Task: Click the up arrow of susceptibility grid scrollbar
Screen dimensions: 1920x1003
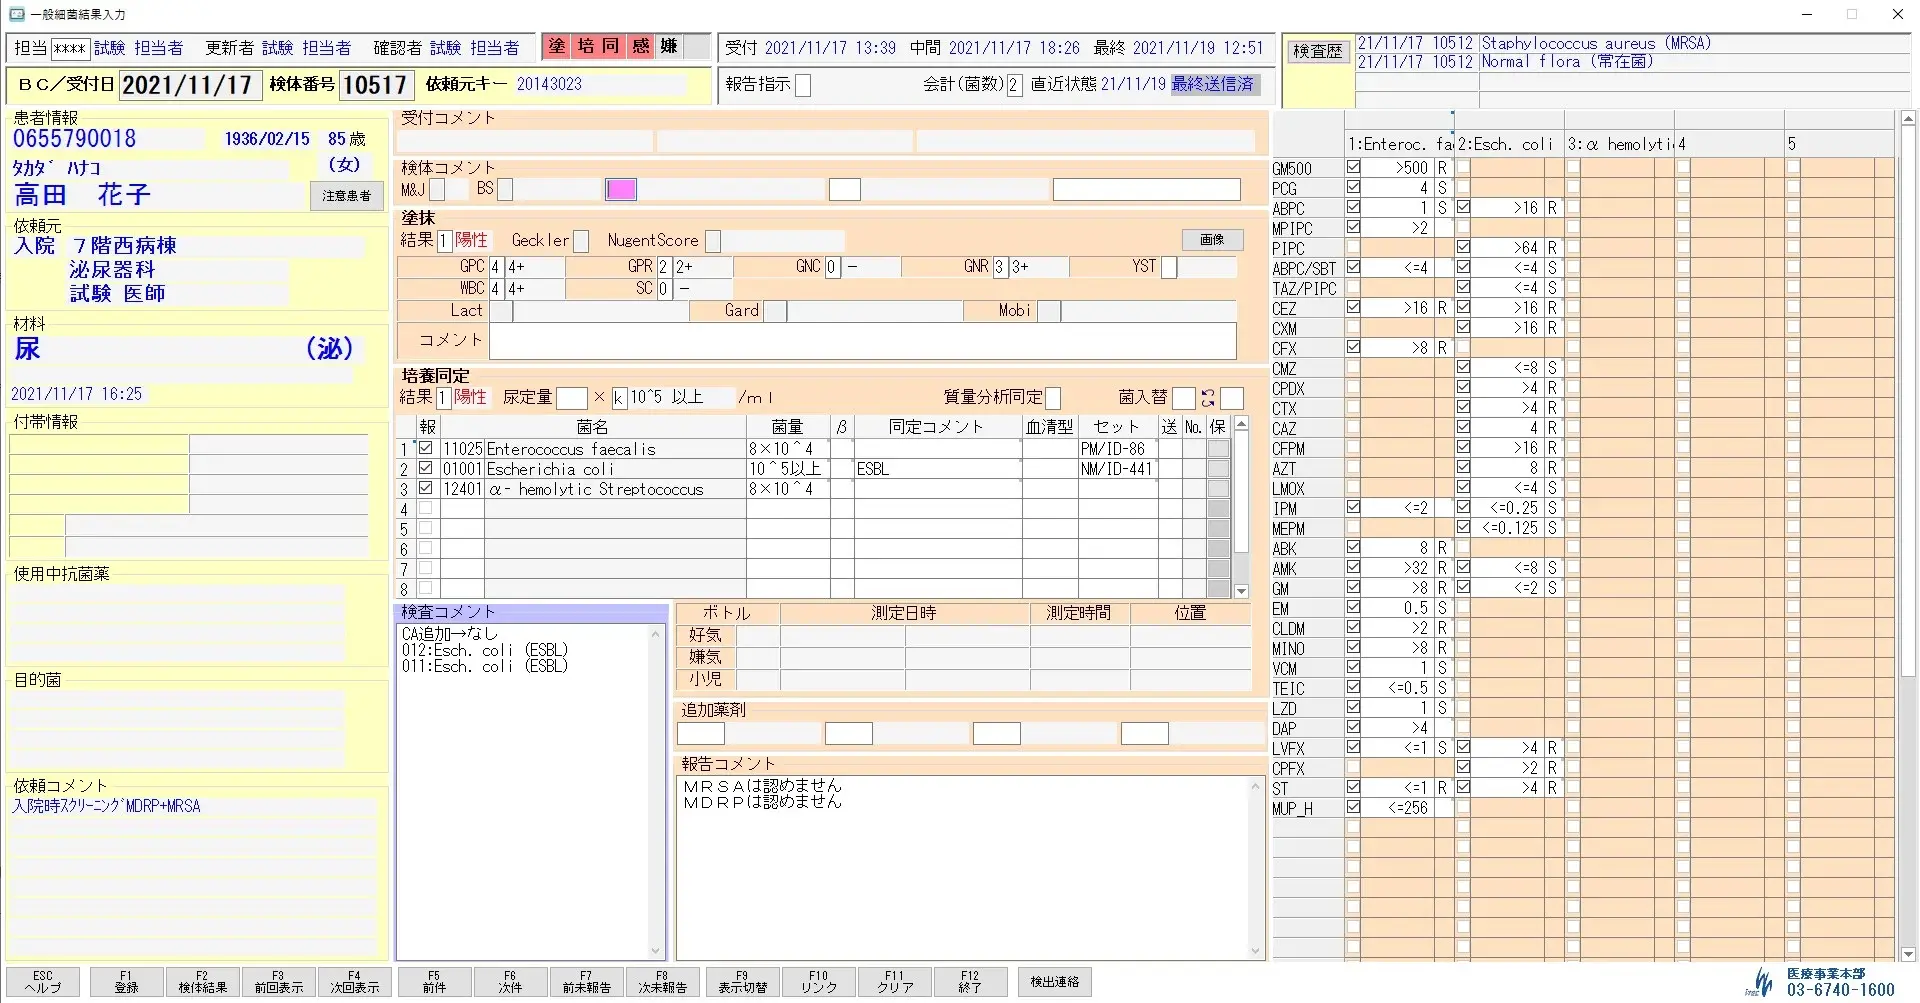Action: tap(1907, 119)
